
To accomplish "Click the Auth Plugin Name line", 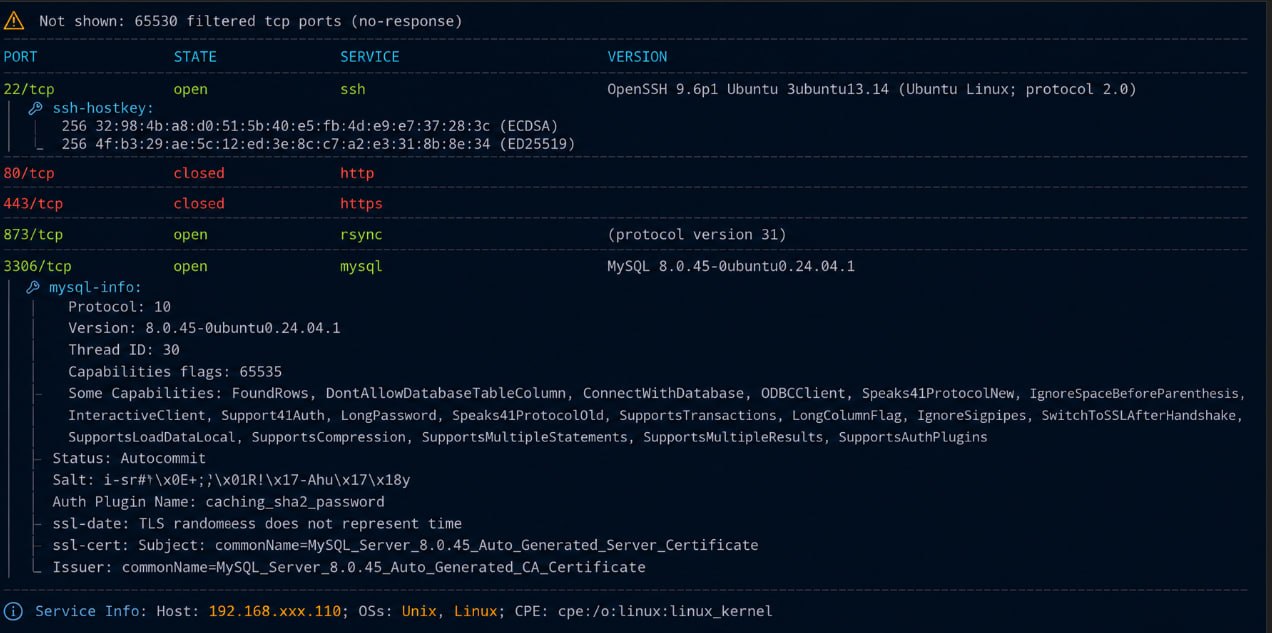I will point(218,502).
